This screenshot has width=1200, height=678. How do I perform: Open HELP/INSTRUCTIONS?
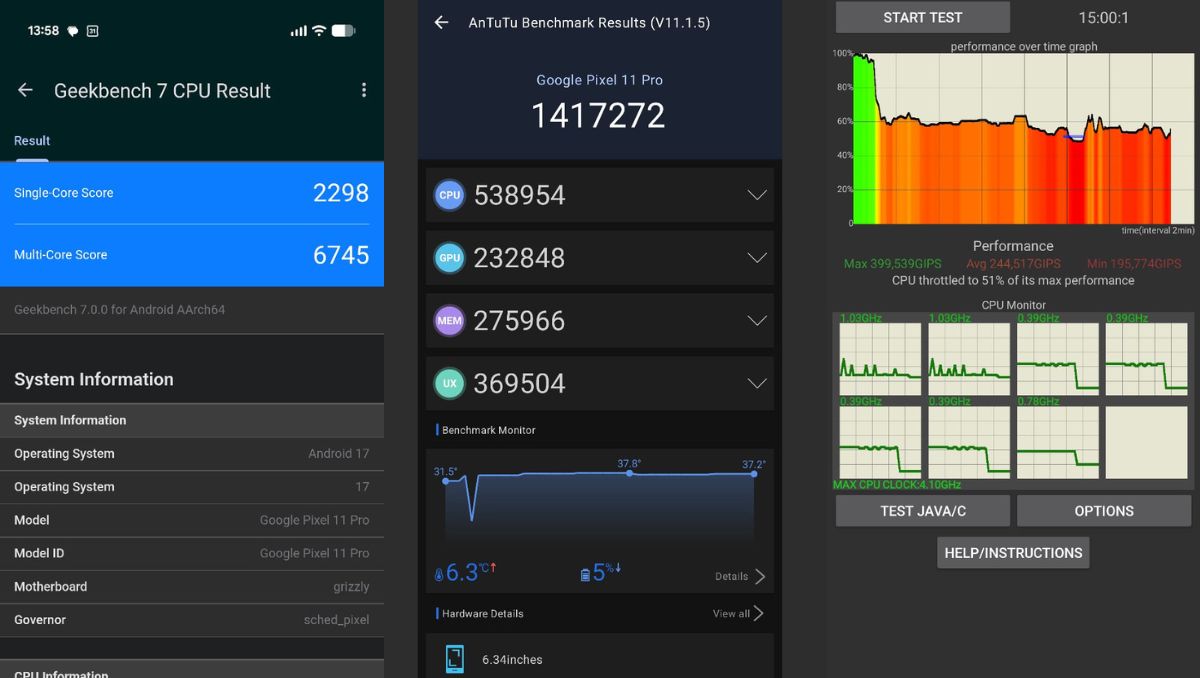coord(1013,553)
